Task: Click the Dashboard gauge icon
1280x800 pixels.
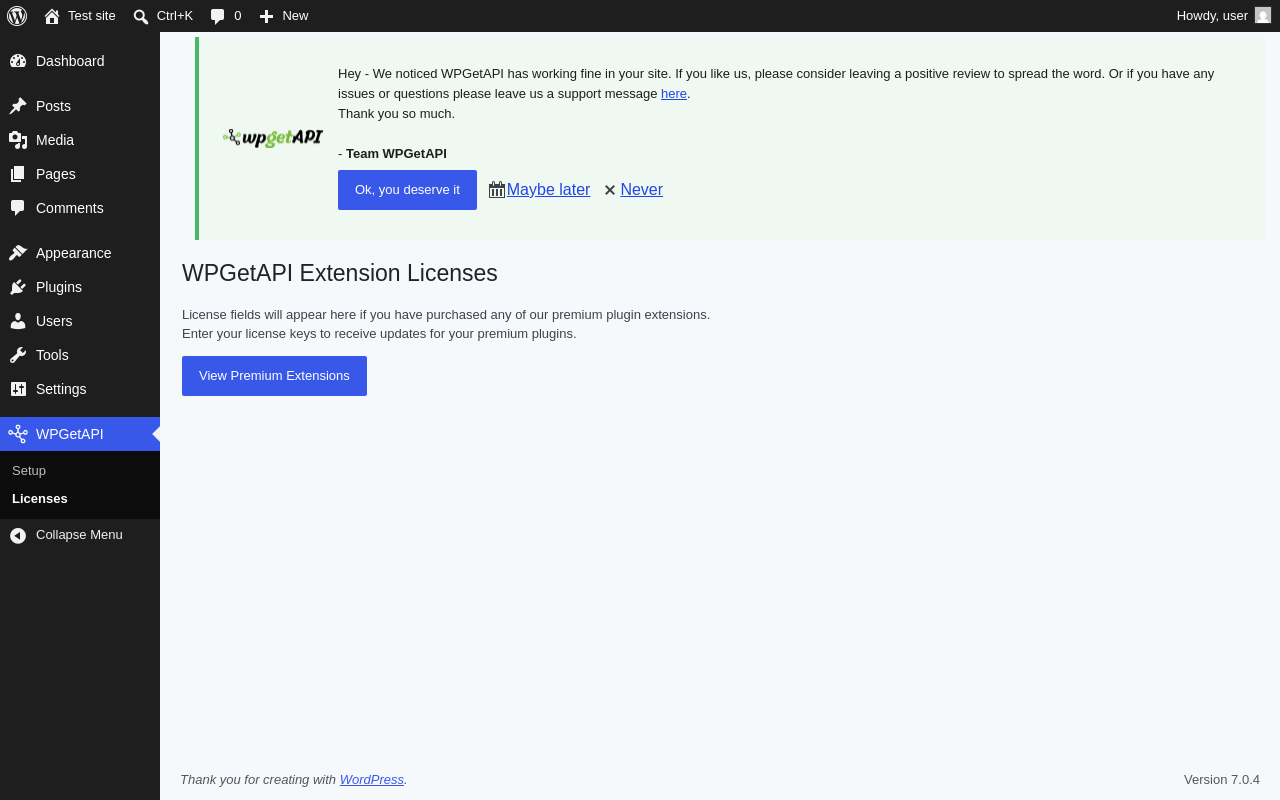Action: (x=18, y=61)
